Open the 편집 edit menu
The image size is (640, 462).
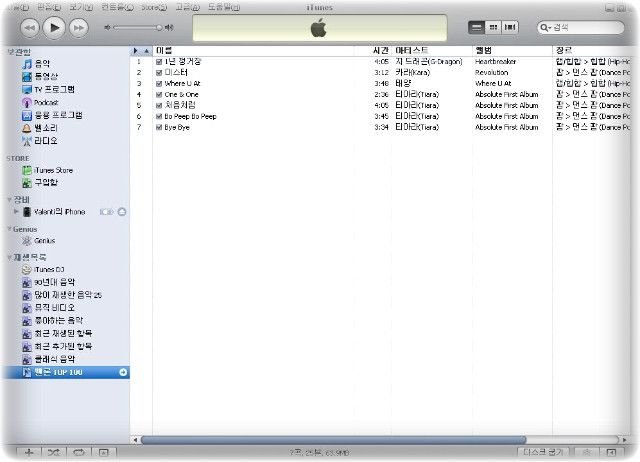click(x=49, y=7)
